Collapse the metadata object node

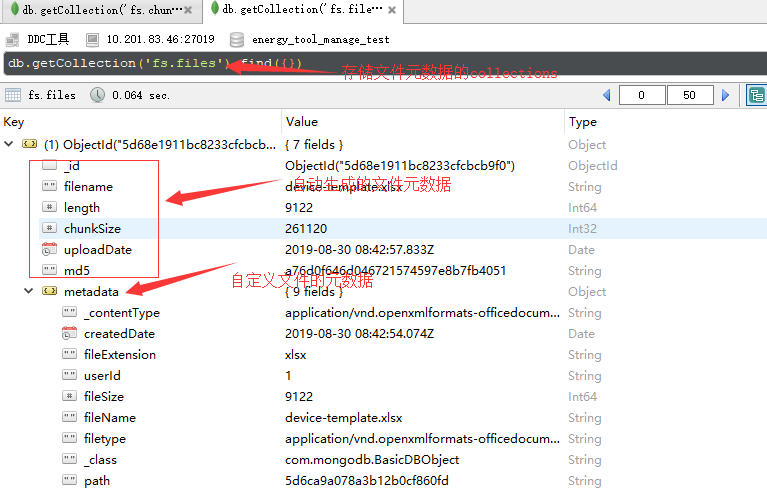(x=29, y=291)
